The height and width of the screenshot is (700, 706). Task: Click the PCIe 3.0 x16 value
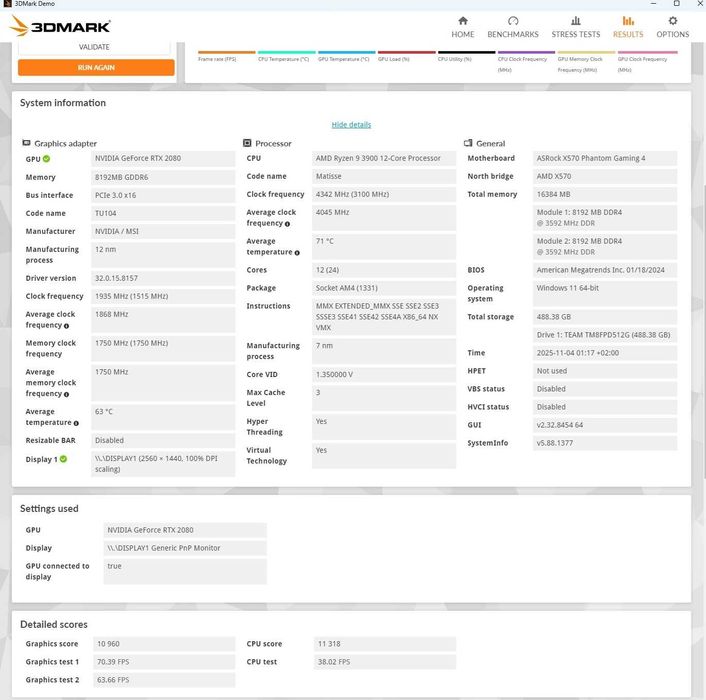coord(163,195)
